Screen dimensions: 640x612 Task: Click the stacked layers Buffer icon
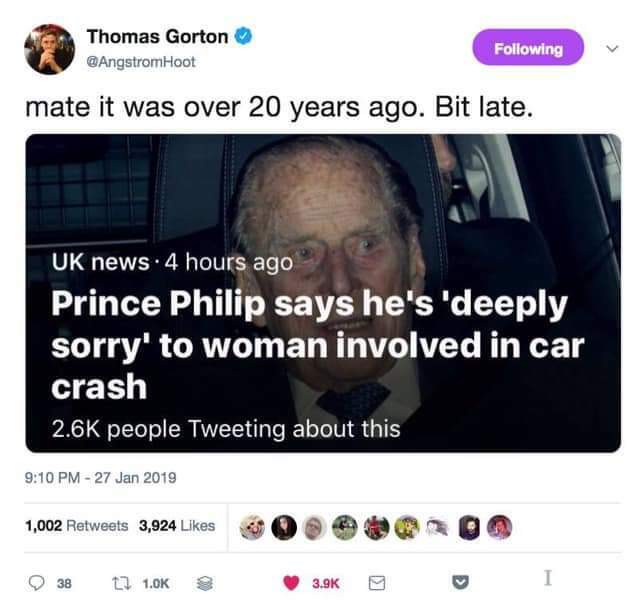[205, 583]
